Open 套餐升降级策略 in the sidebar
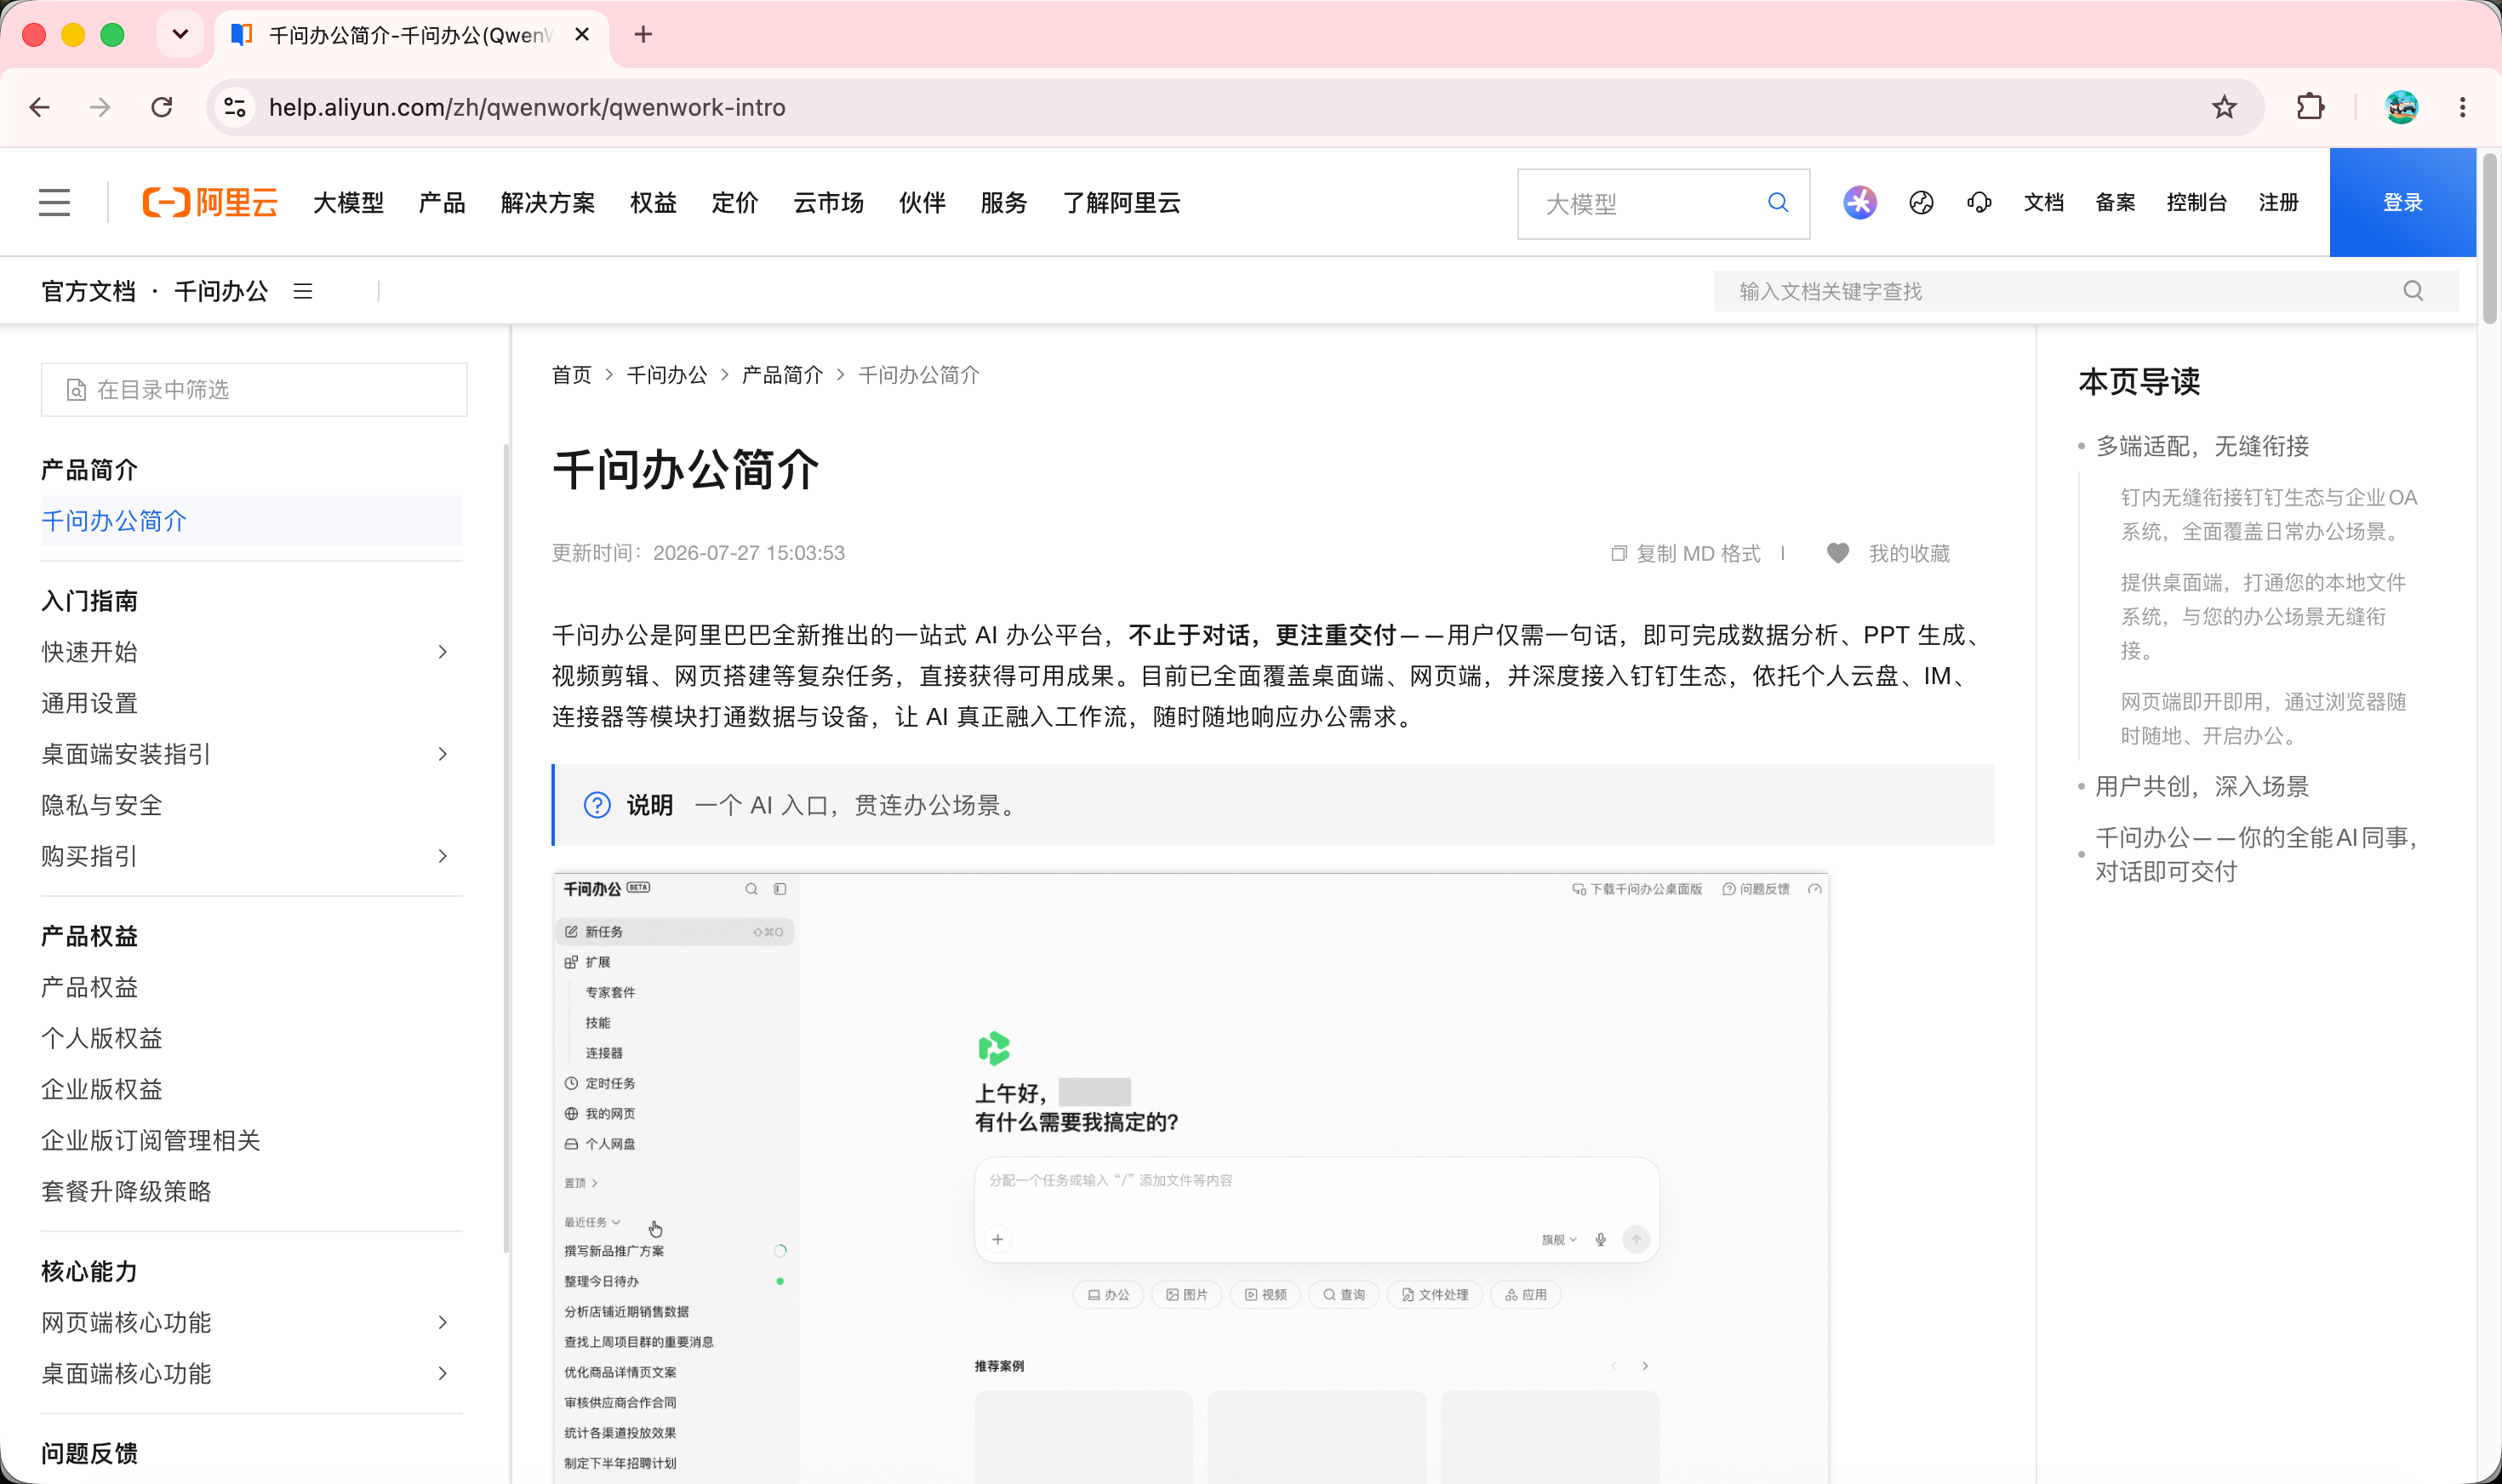This screenshot has width=2502, height=1484. point(126,1191)
